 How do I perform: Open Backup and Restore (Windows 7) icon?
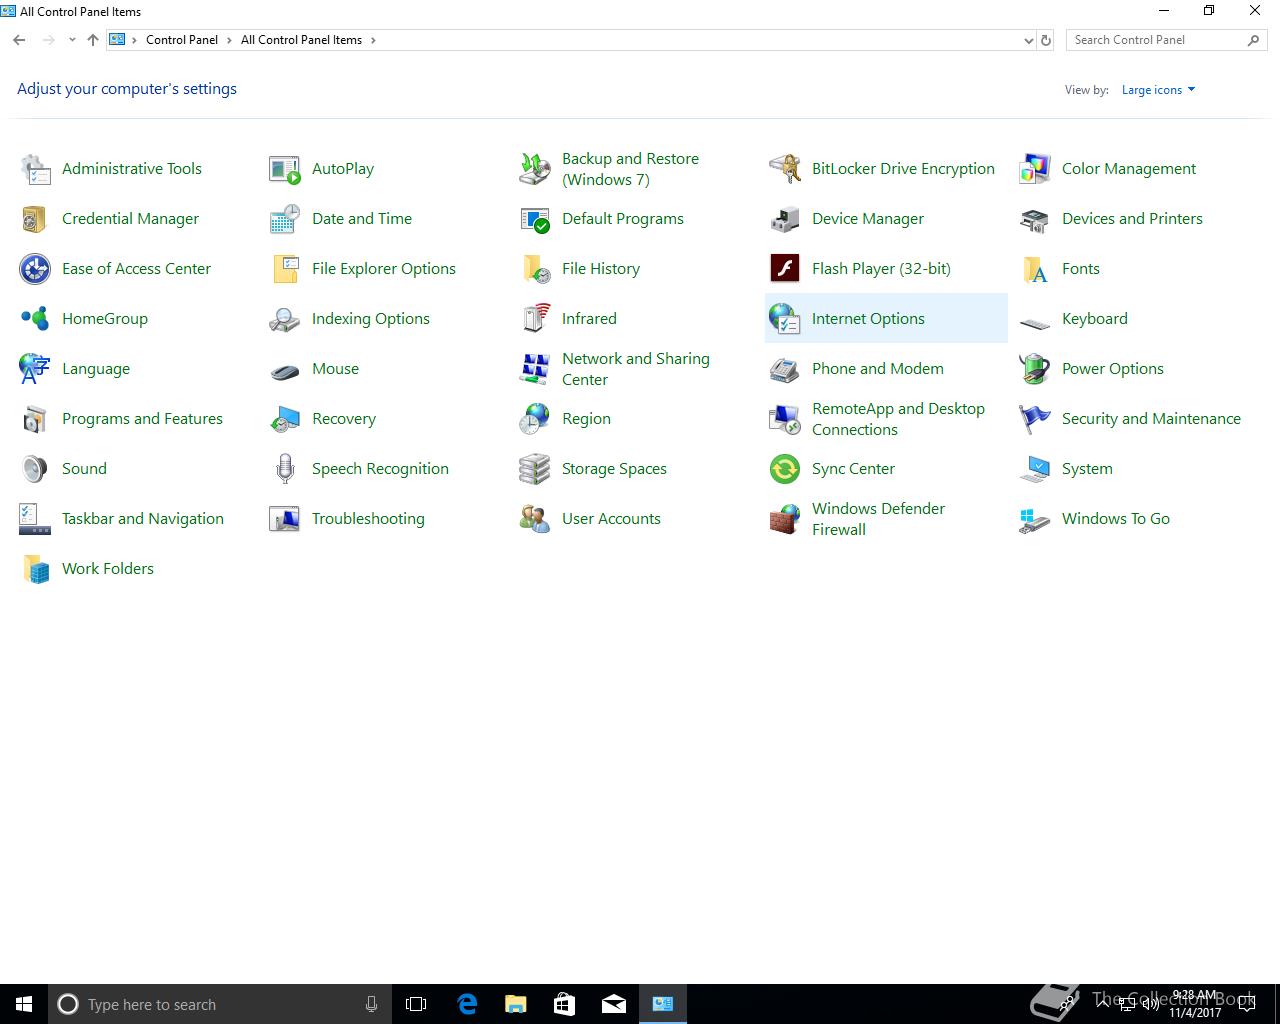[x=535, y=169]
